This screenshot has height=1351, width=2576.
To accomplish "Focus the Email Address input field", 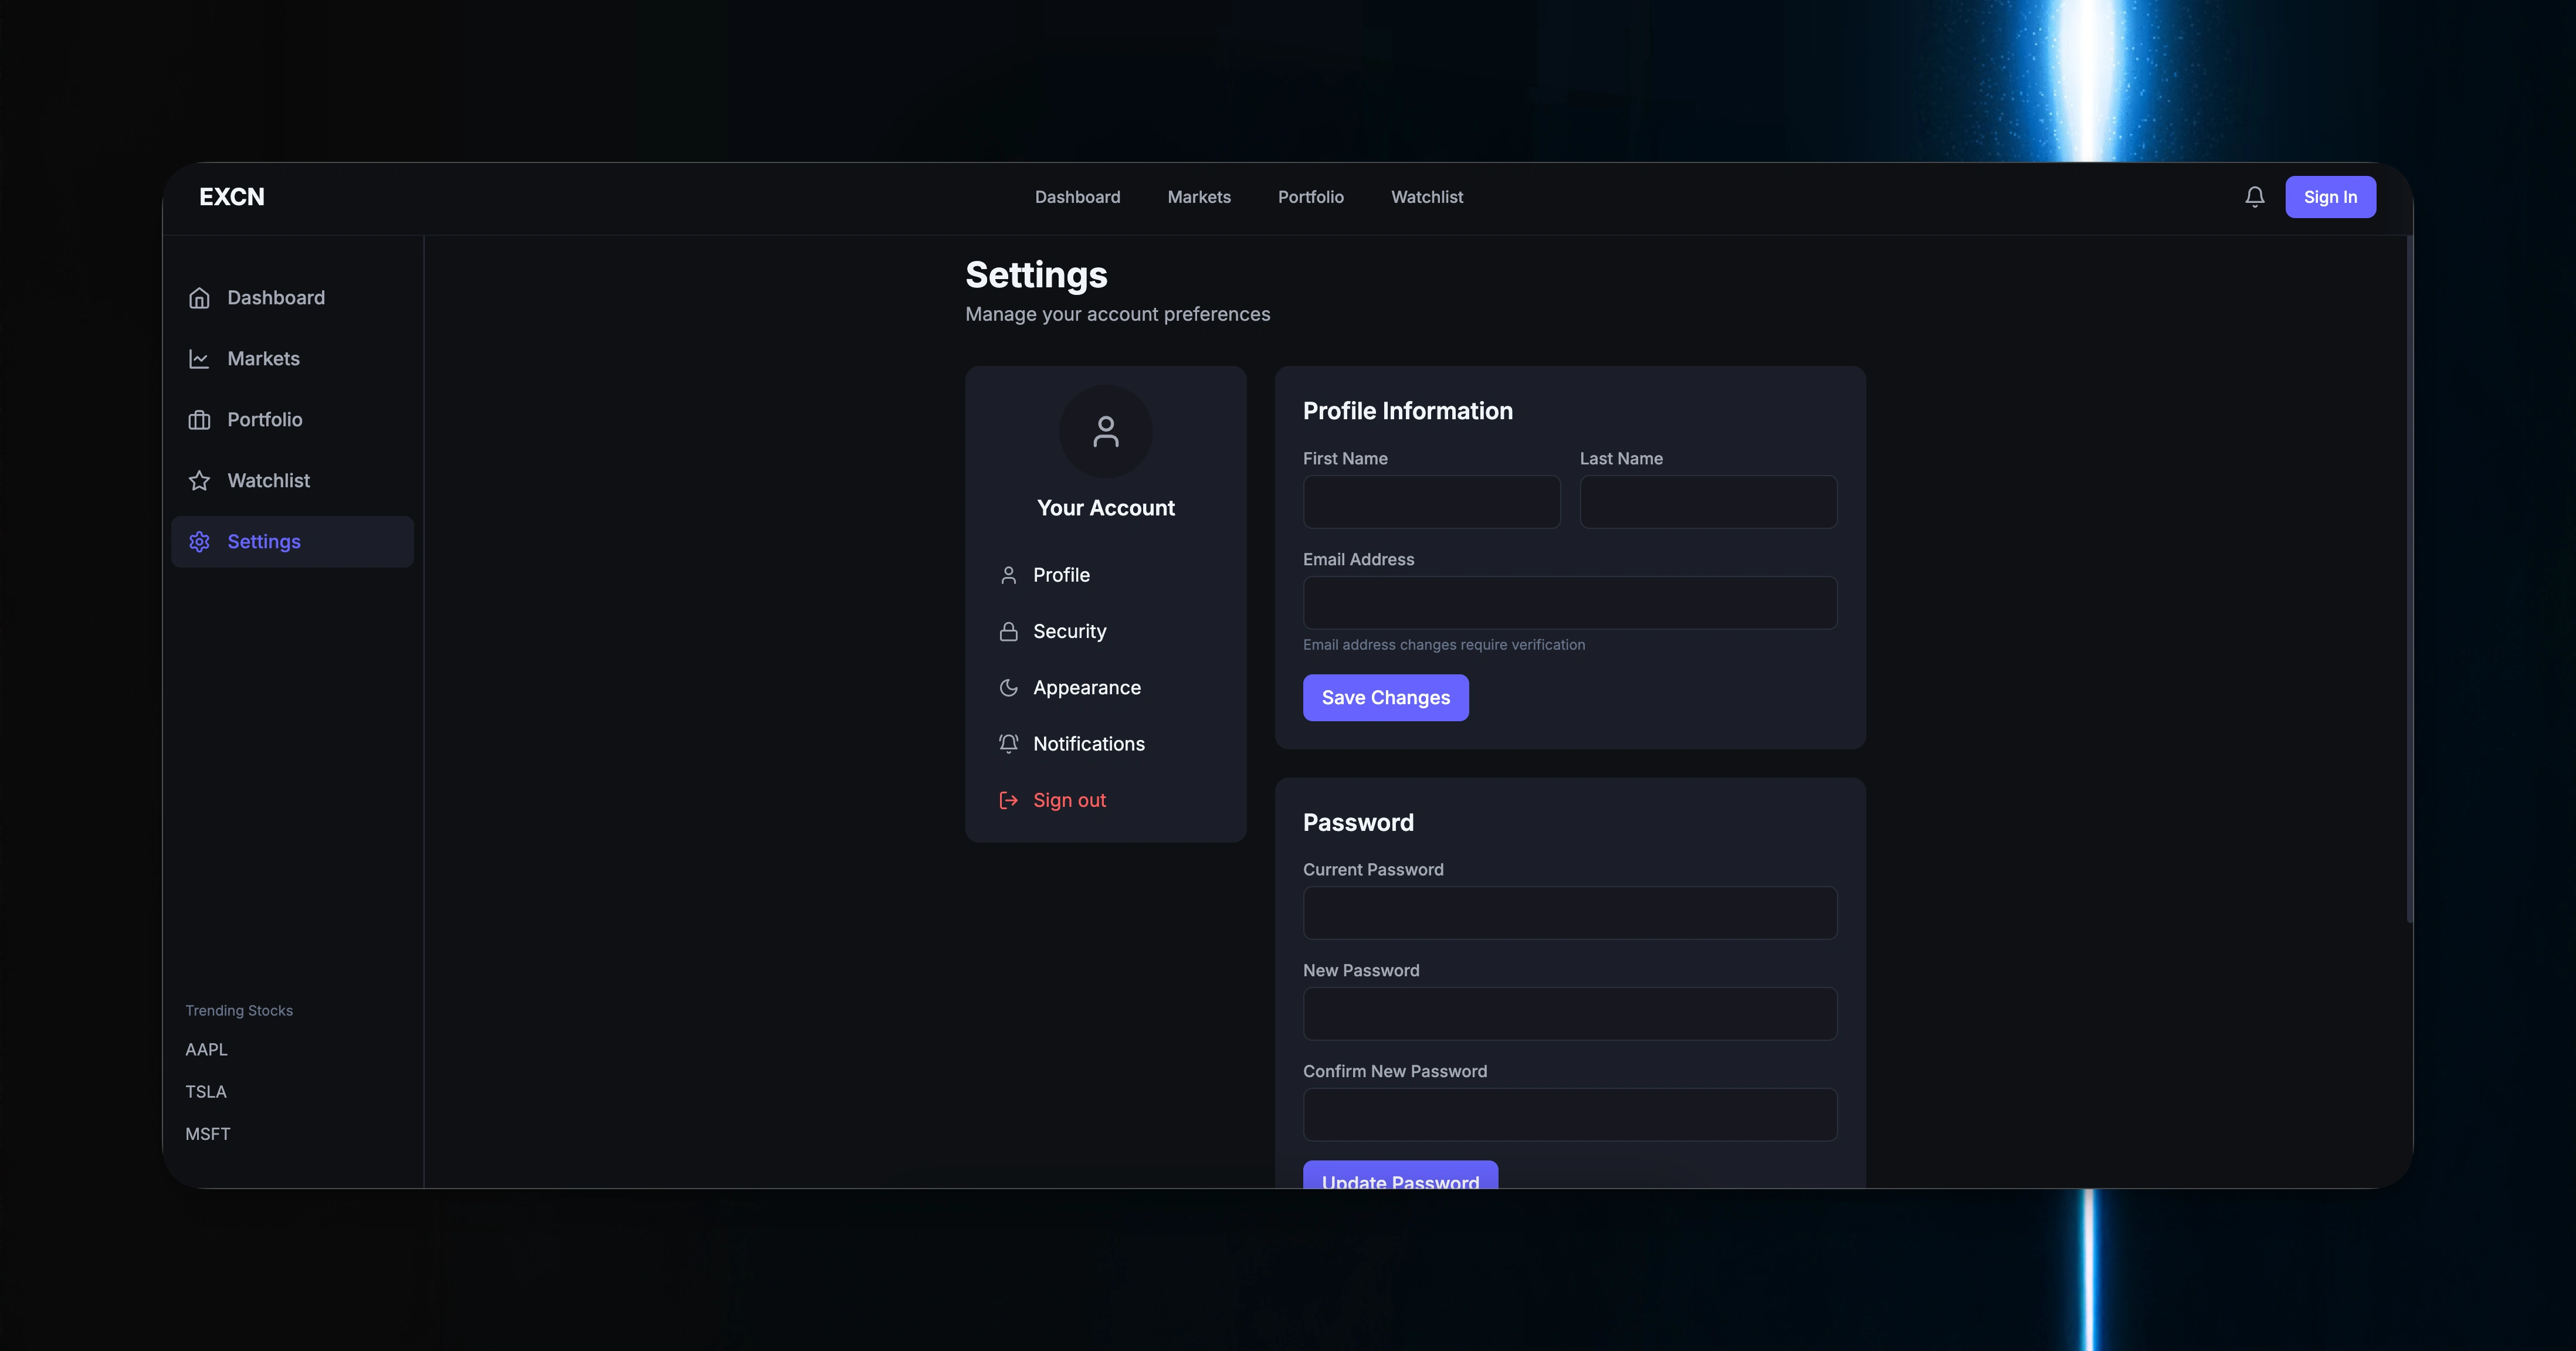I will [x=1570, y=603].
